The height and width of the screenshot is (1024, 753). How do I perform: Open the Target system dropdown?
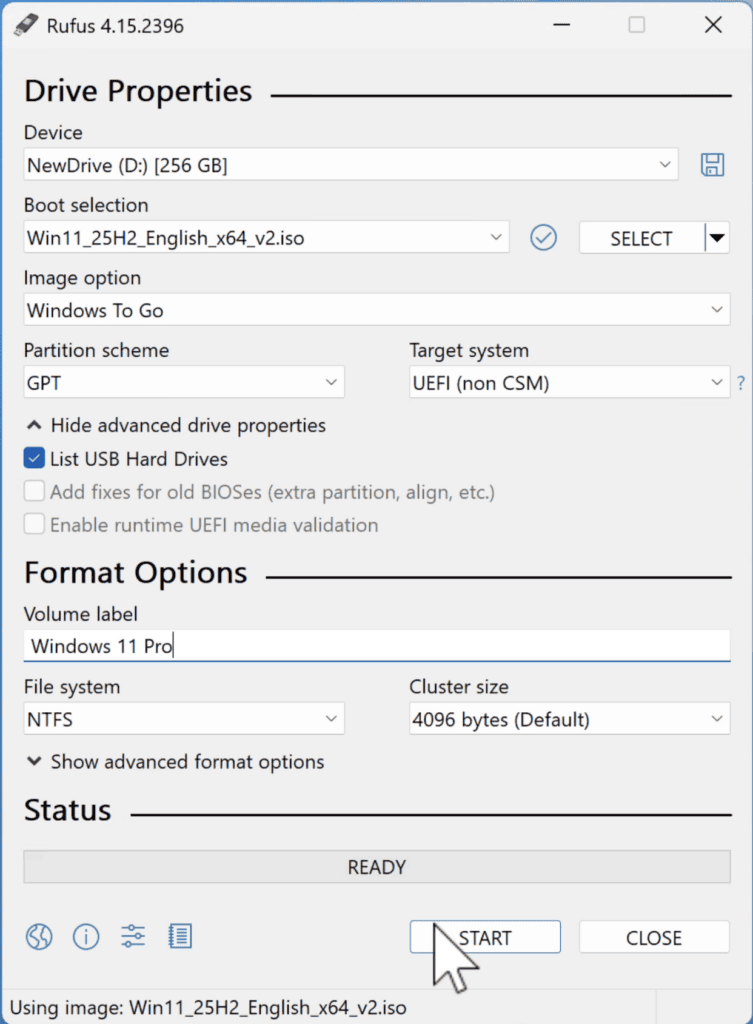click(569, 383)
